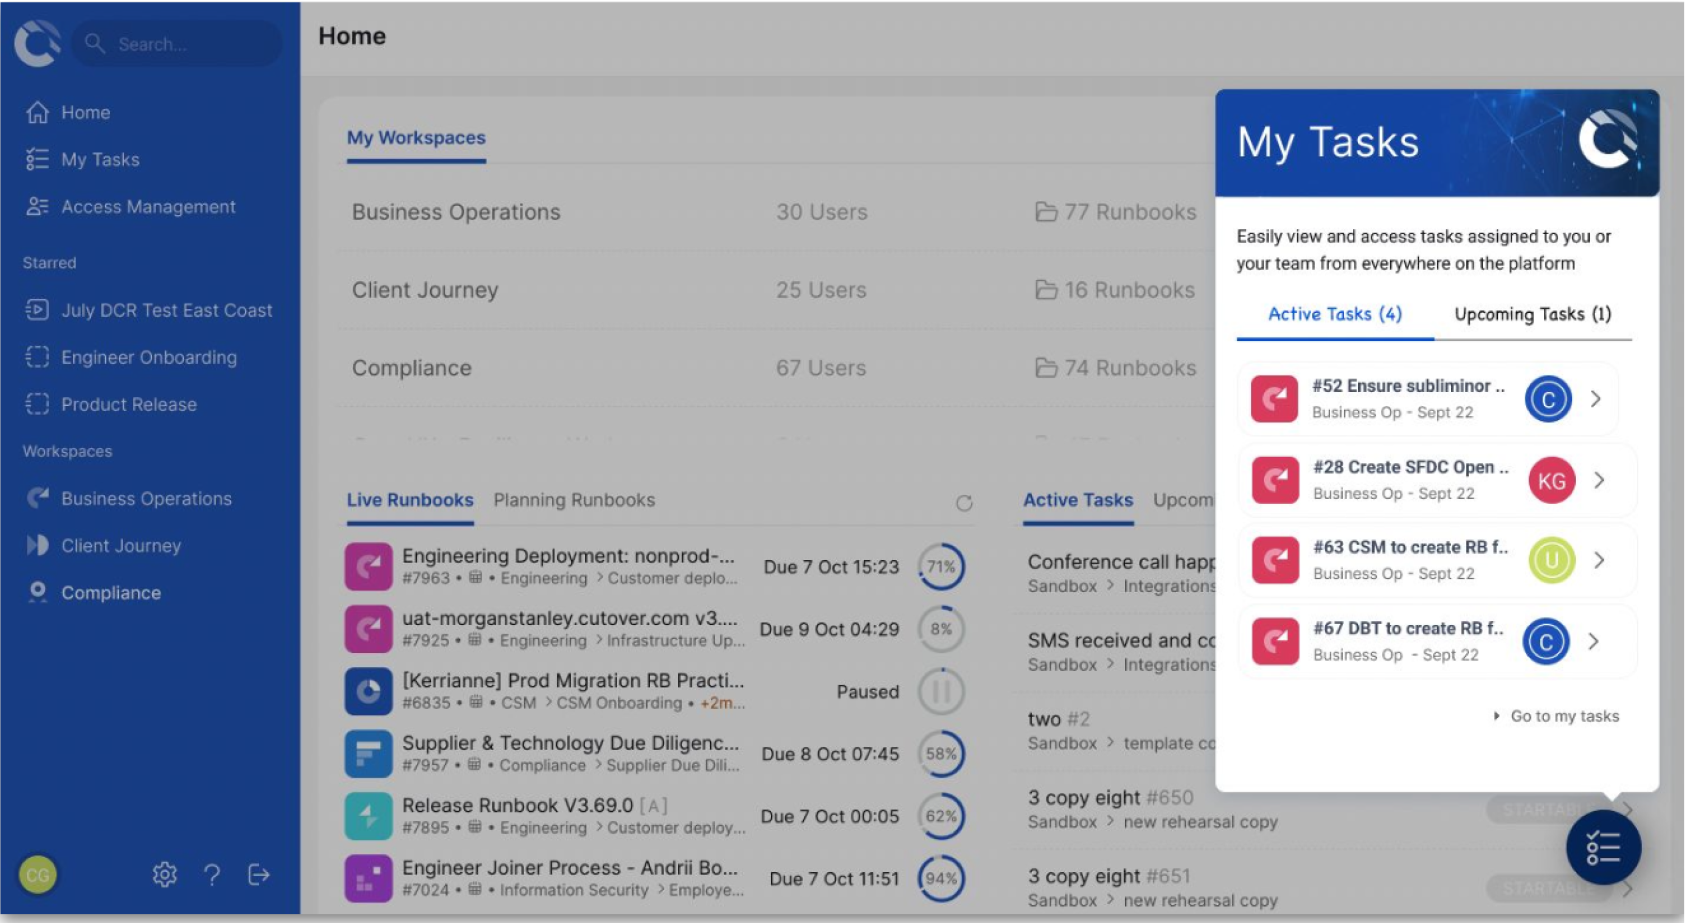Open Business Operations workspace in sidebar

(x=146, y=498)
